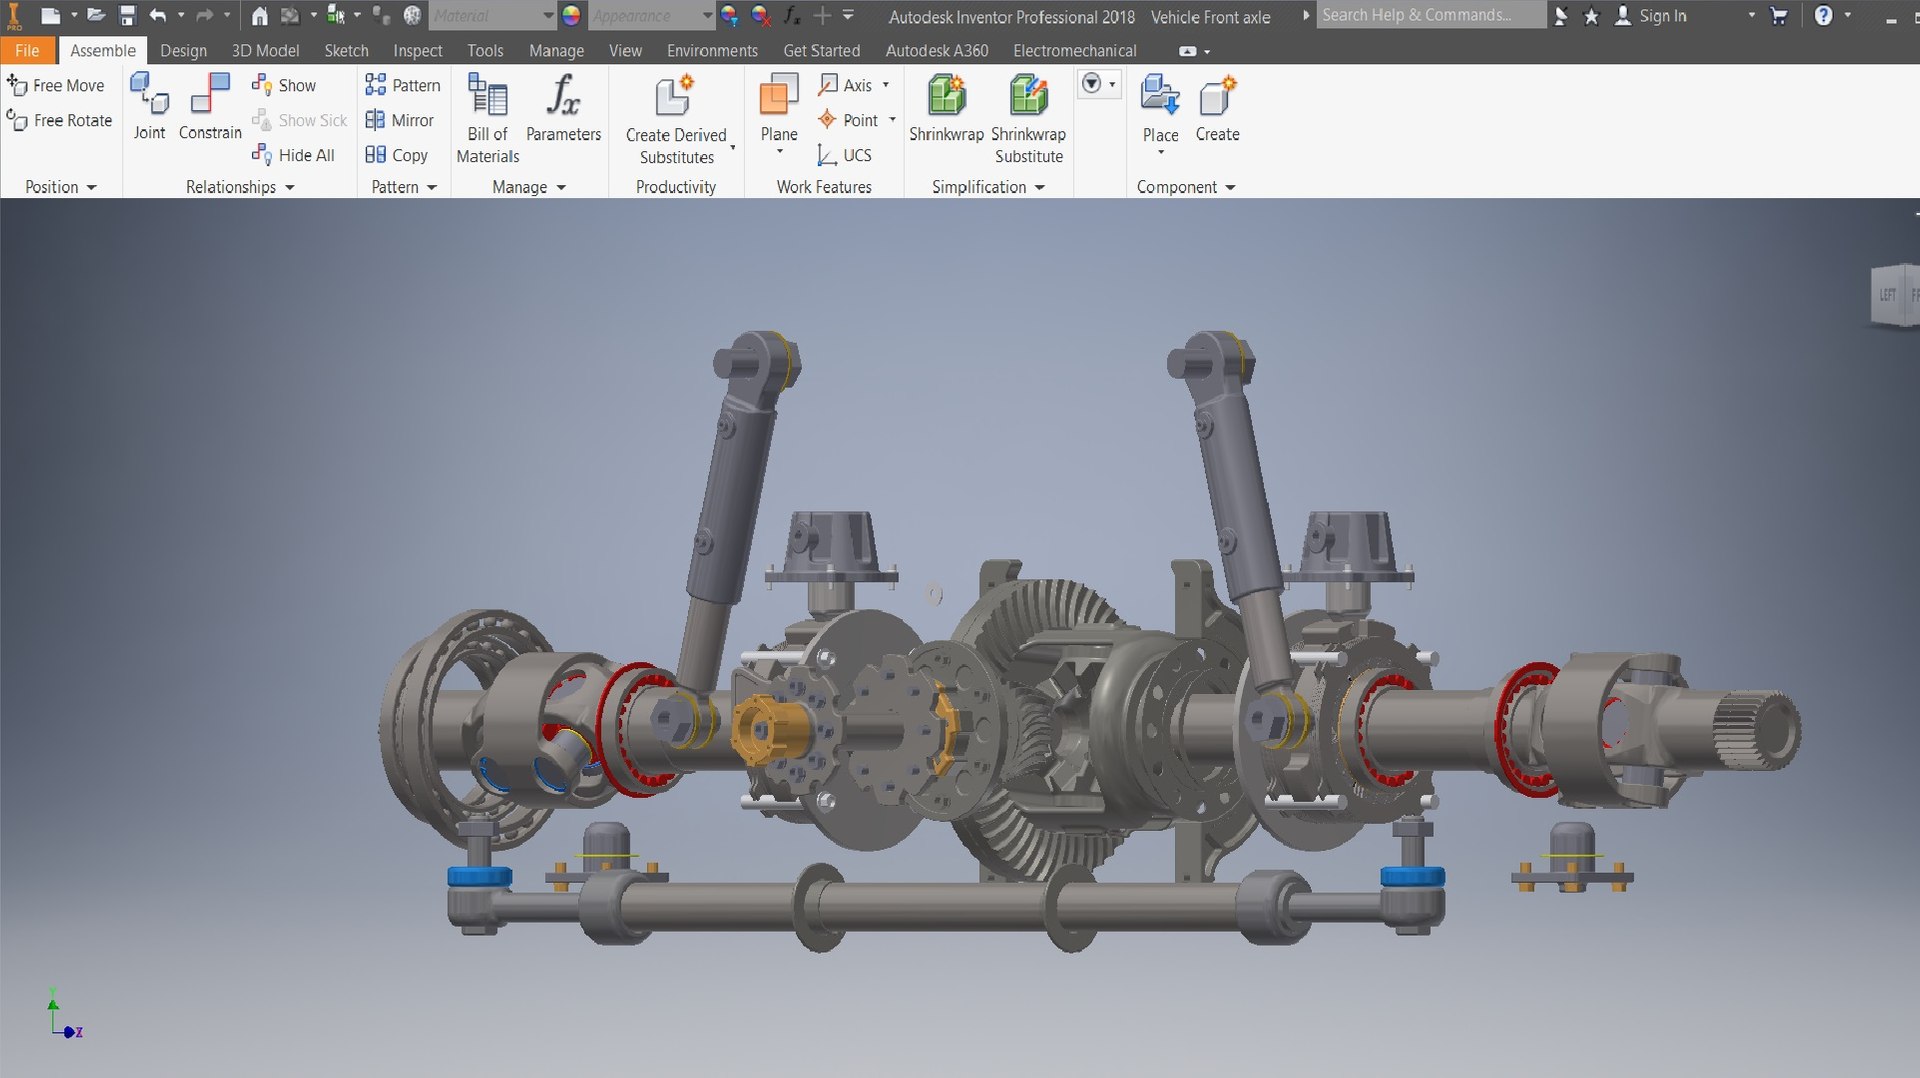Open the File menu
The height and width of the screenshot is (1078, 1920).
click(x=27, y=50)
